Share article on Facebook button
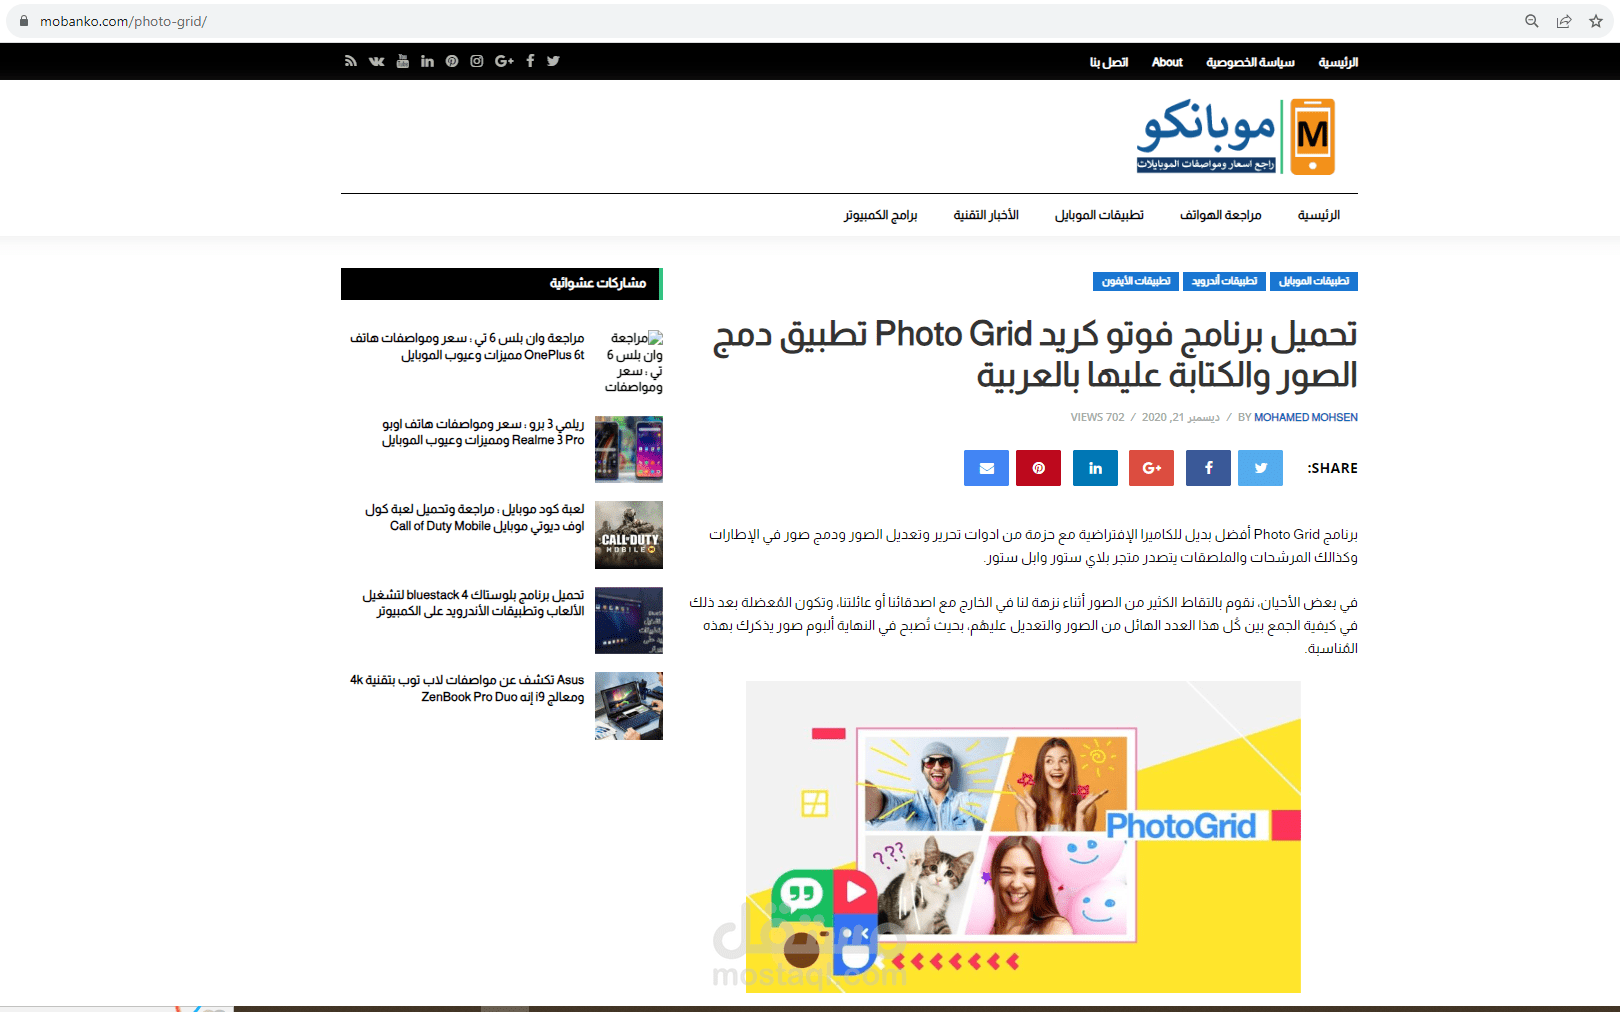This screenshot has height=1012, width=1620. (x=1208, y=468)
